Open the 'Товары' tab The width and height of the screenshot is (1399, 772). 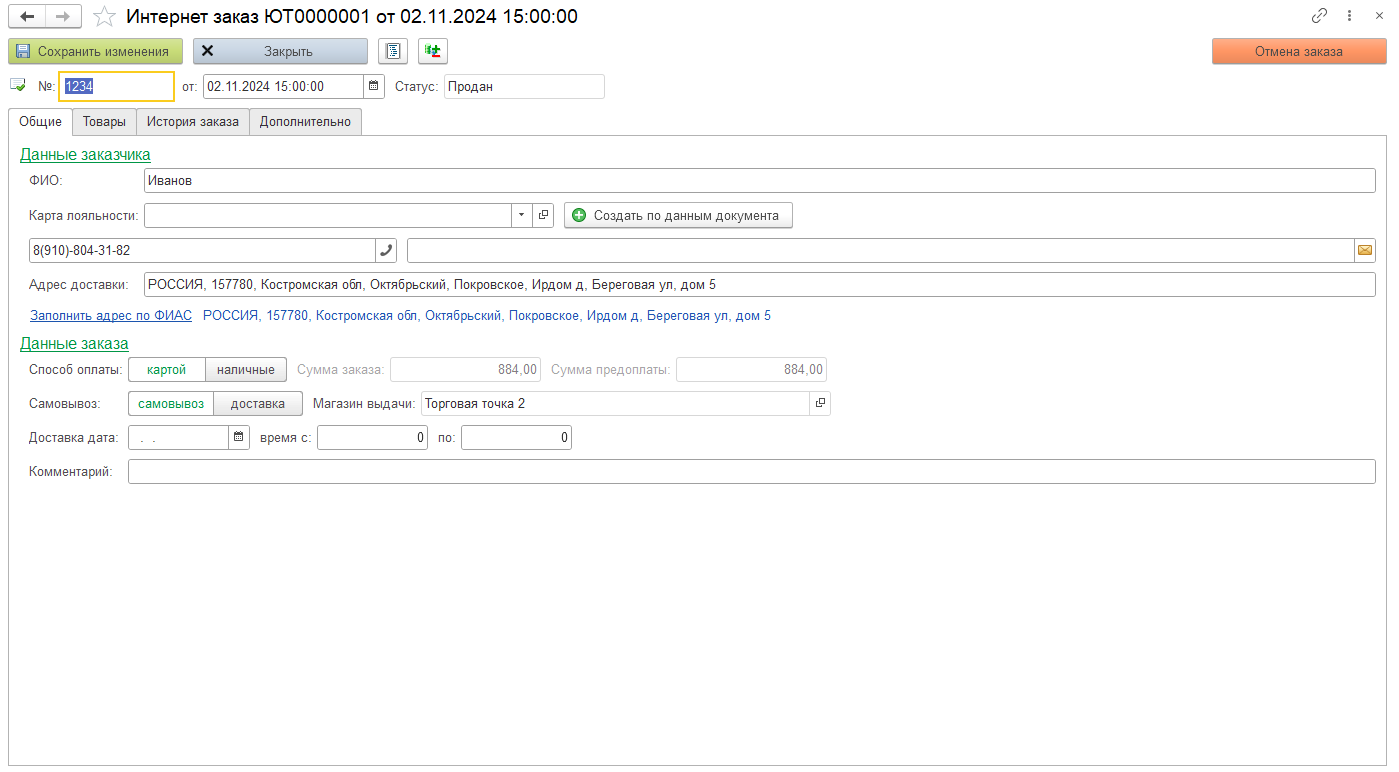pos(104,122)
